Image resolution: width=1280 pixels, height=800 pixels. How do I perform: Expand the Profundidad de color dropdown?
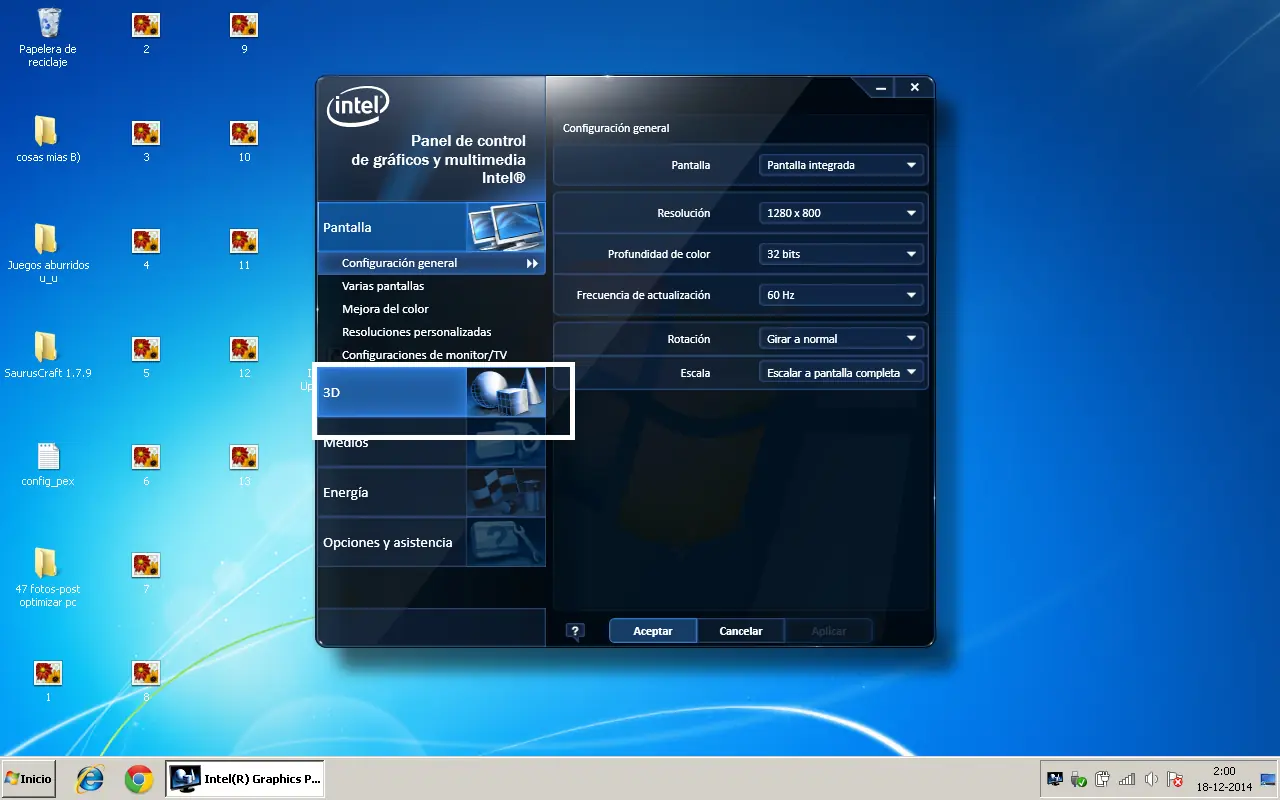(x=841, y=254)
